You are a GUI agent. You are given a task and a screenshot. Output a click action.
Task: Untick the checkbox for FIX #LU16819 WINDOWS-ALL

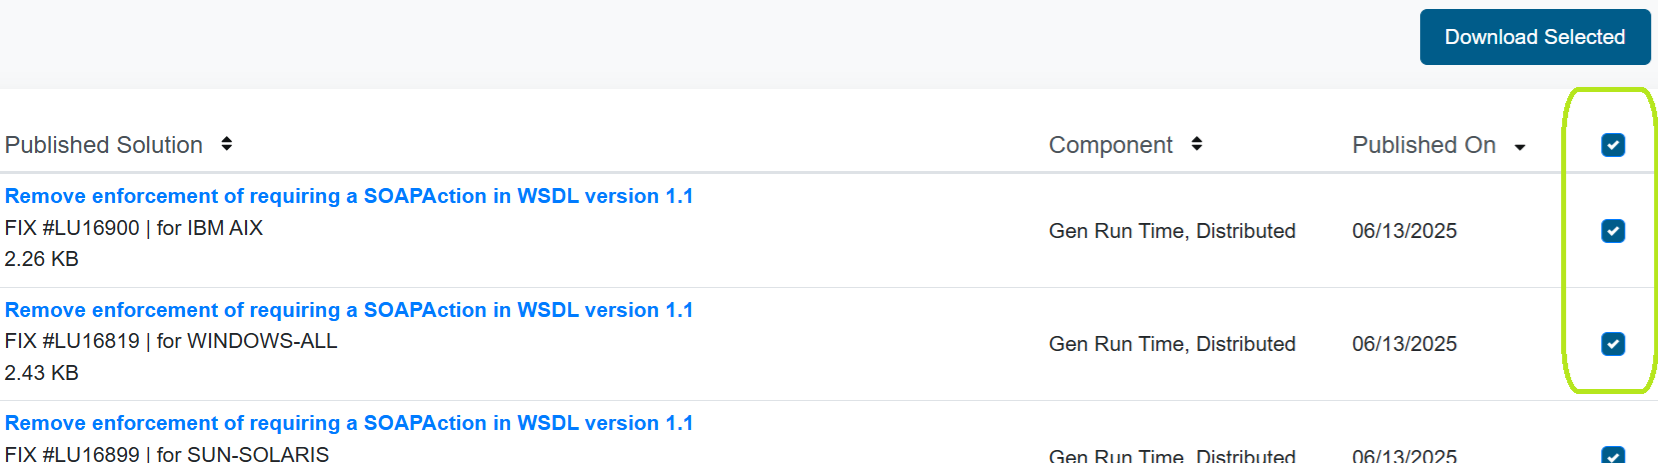[x=1613, y=344]
